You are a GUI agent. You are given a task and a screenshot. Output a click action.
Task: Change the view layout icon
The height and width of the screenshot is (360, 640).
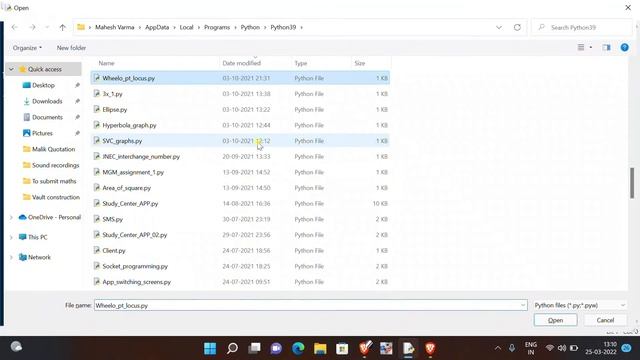581,47
